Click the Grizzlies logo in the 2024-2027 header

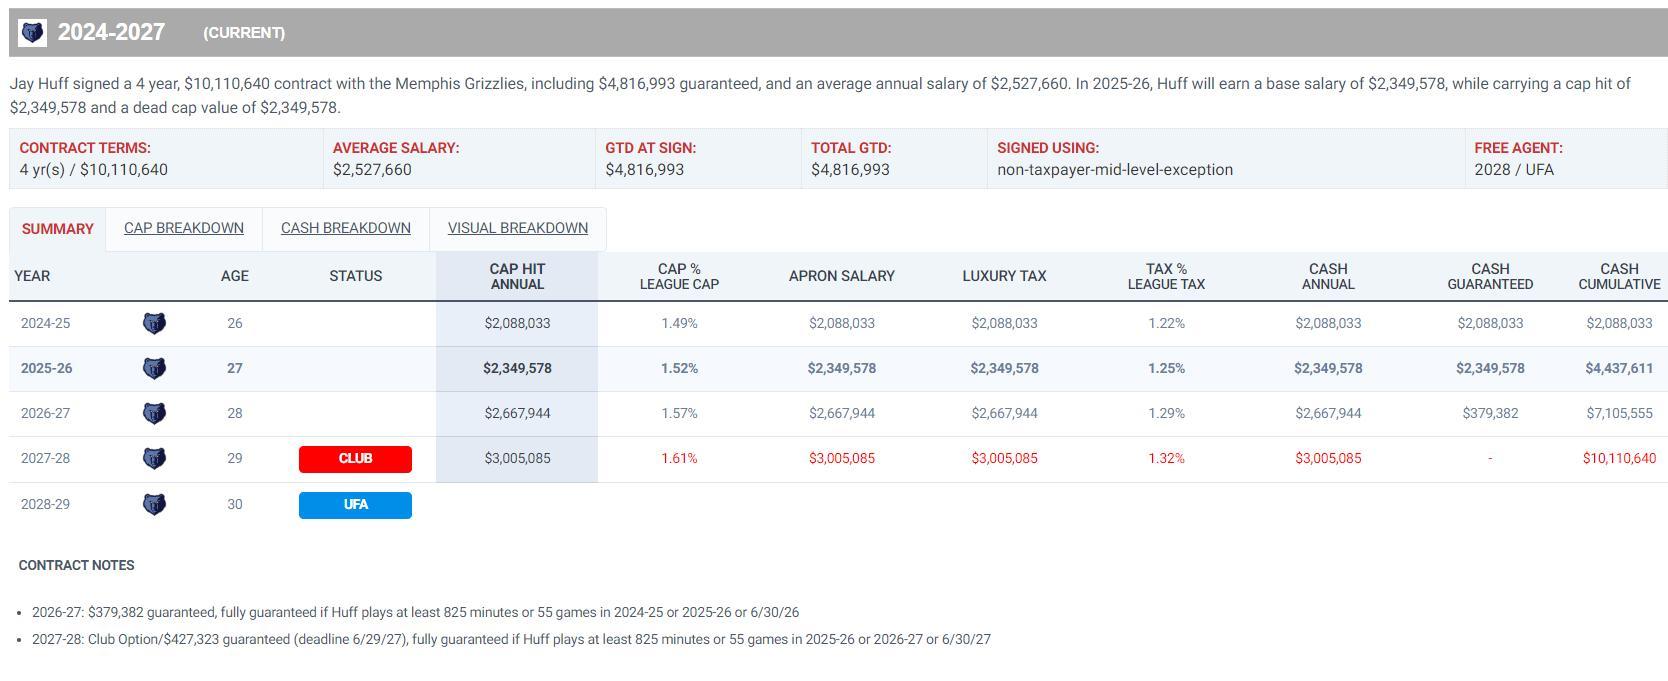click(x=33, y=33)
